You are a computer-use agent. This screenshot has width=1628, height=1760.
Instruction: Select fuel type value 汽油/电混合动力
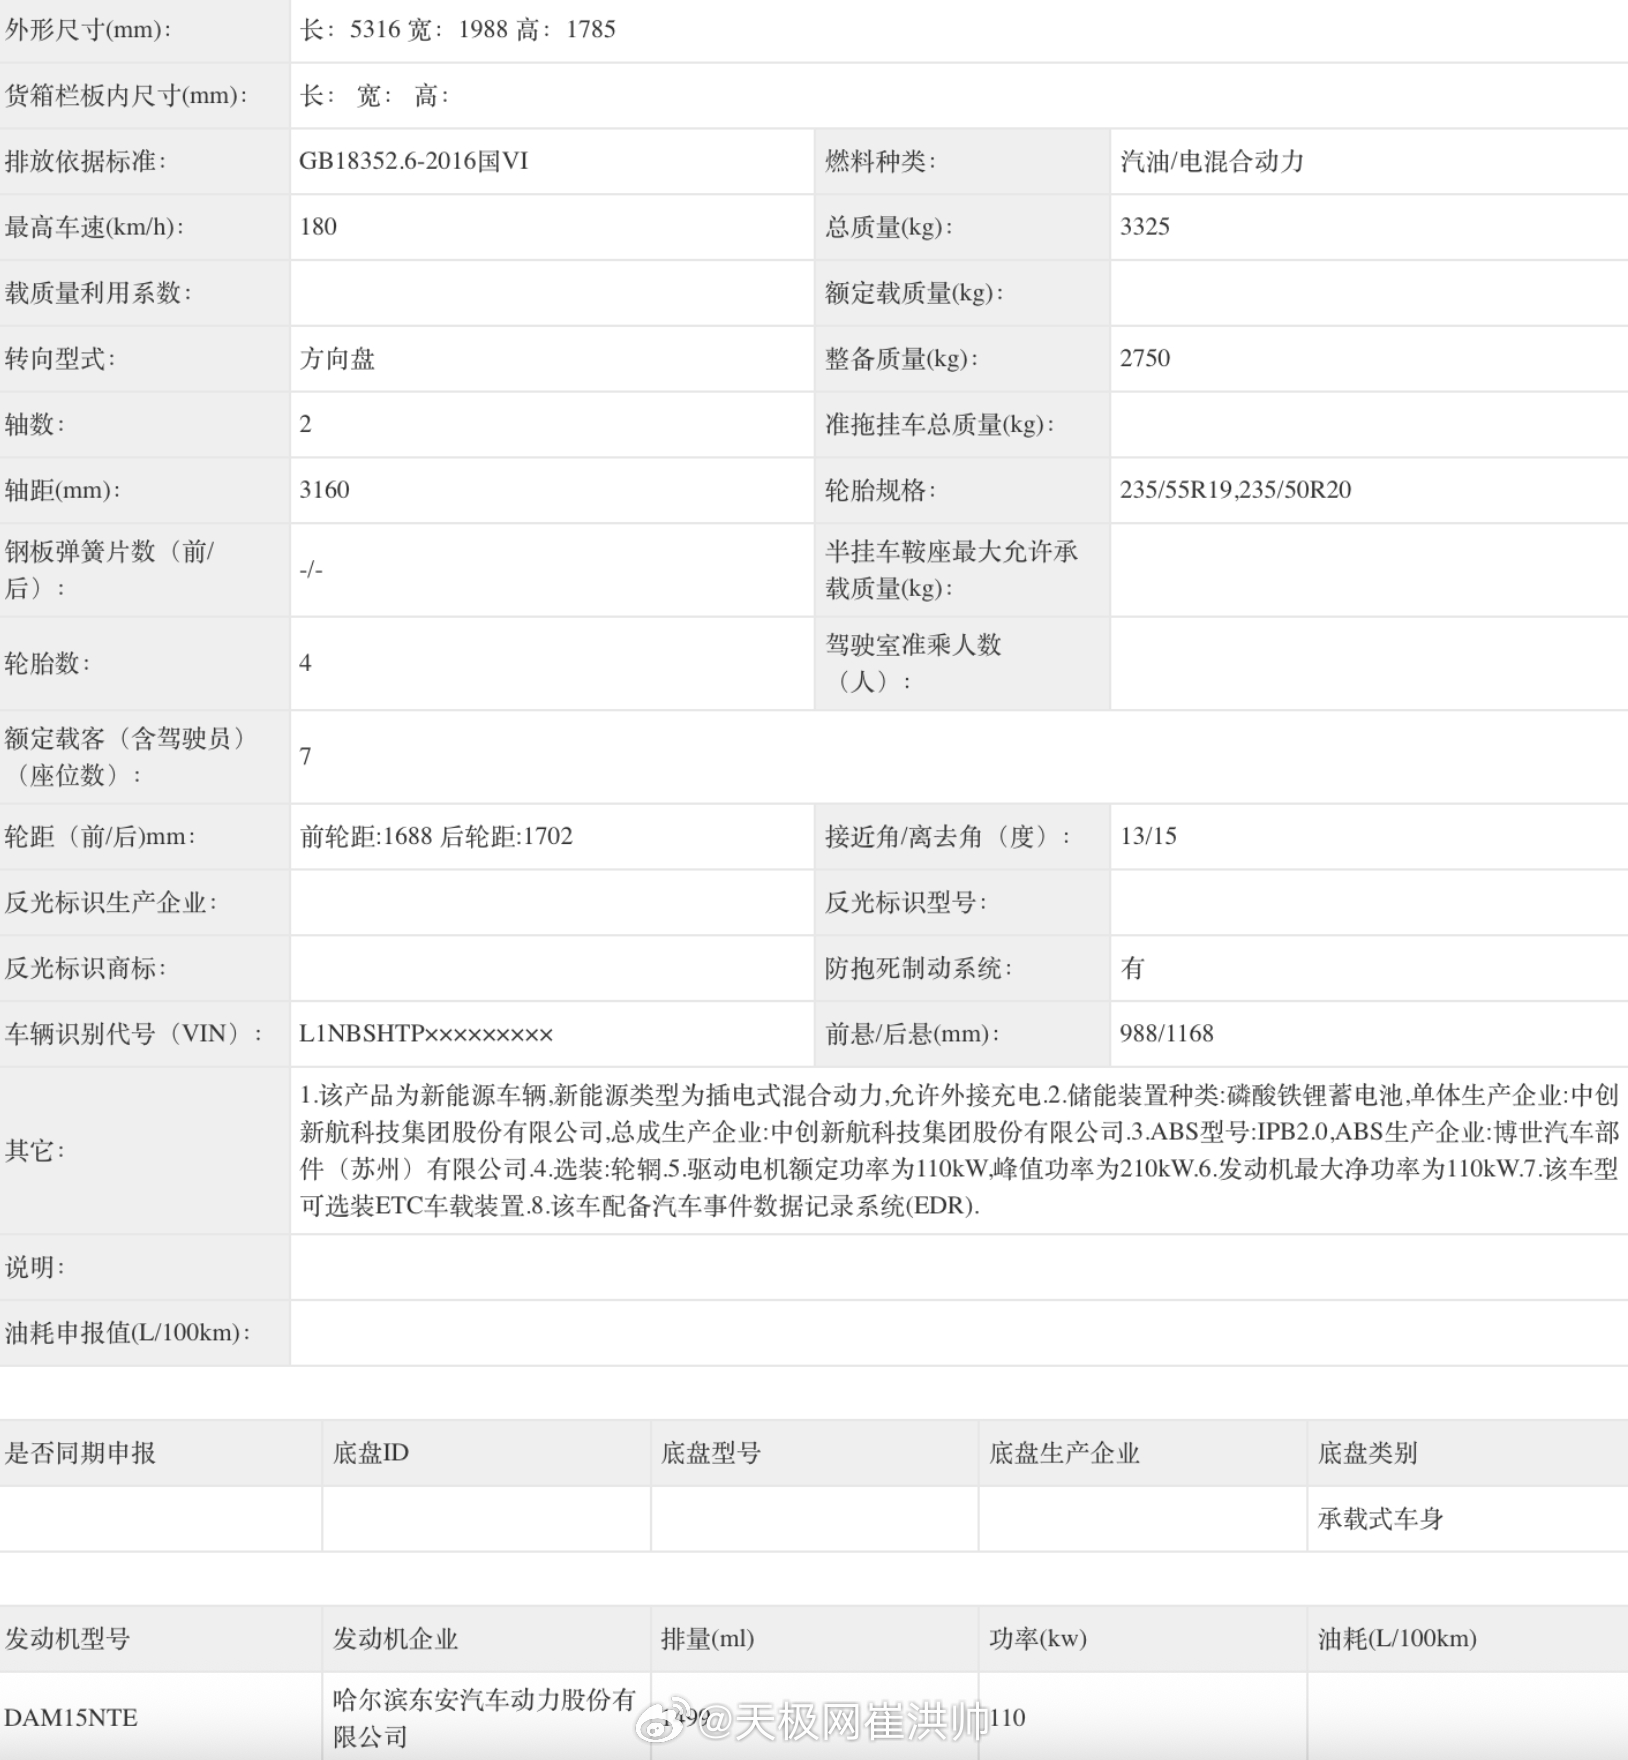[1212, 161]
